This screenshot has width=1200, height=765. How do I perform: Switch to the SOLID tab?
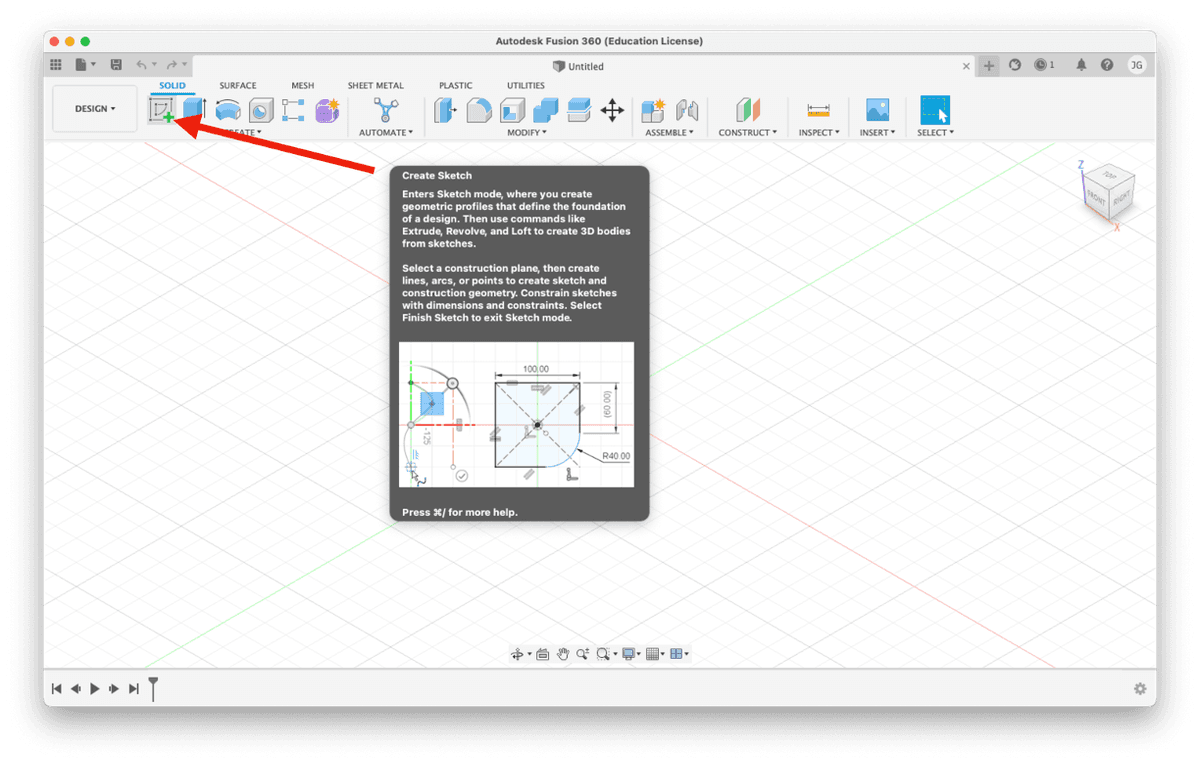click(x=172, y=86)
